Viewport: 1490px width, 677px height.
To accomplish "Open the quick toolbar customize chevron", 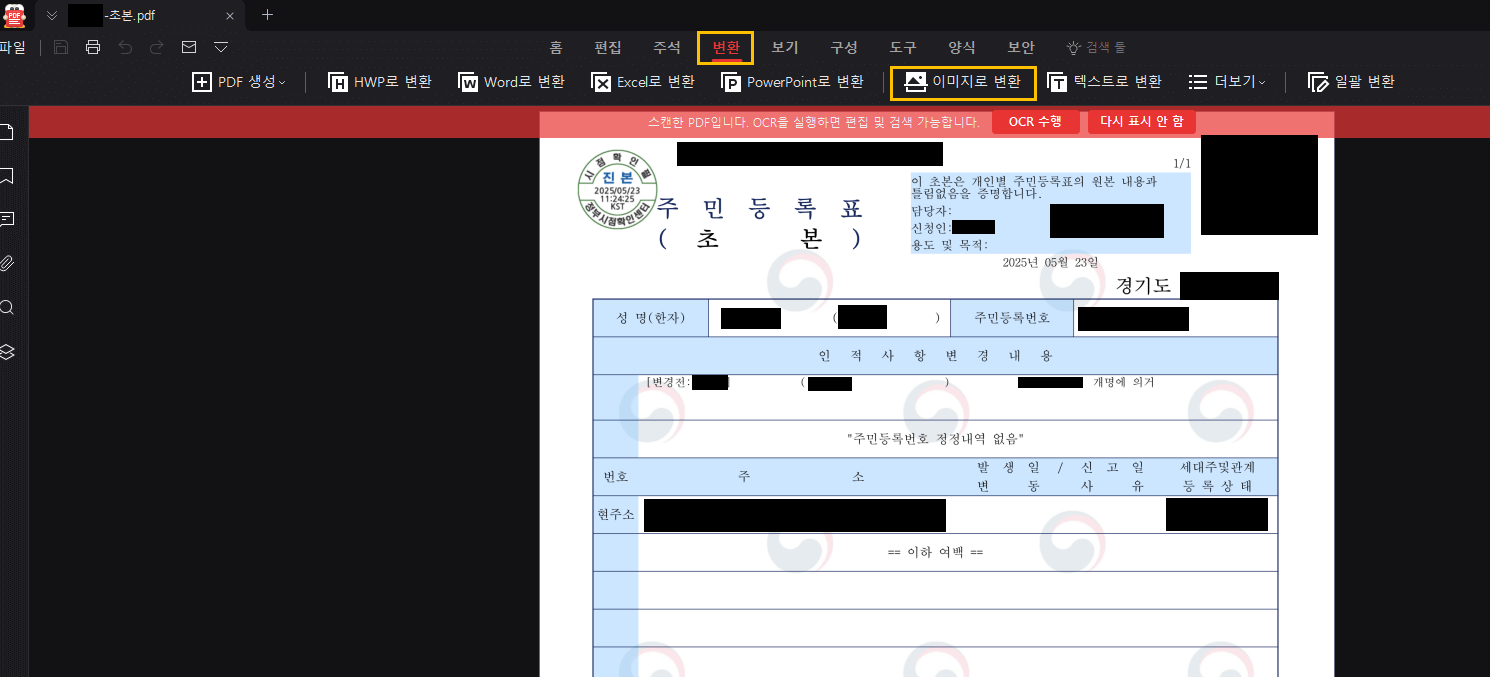I will click(220, 46).
